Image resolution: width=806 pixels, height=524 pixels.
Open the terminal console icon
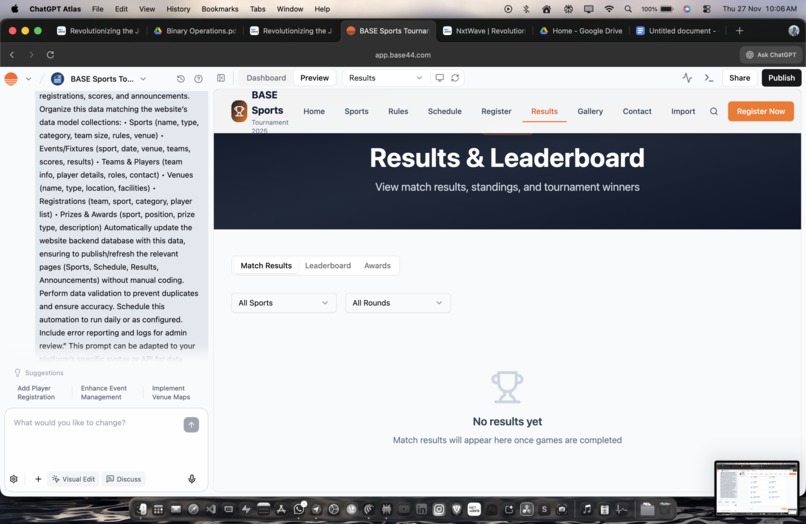(709, 78)
